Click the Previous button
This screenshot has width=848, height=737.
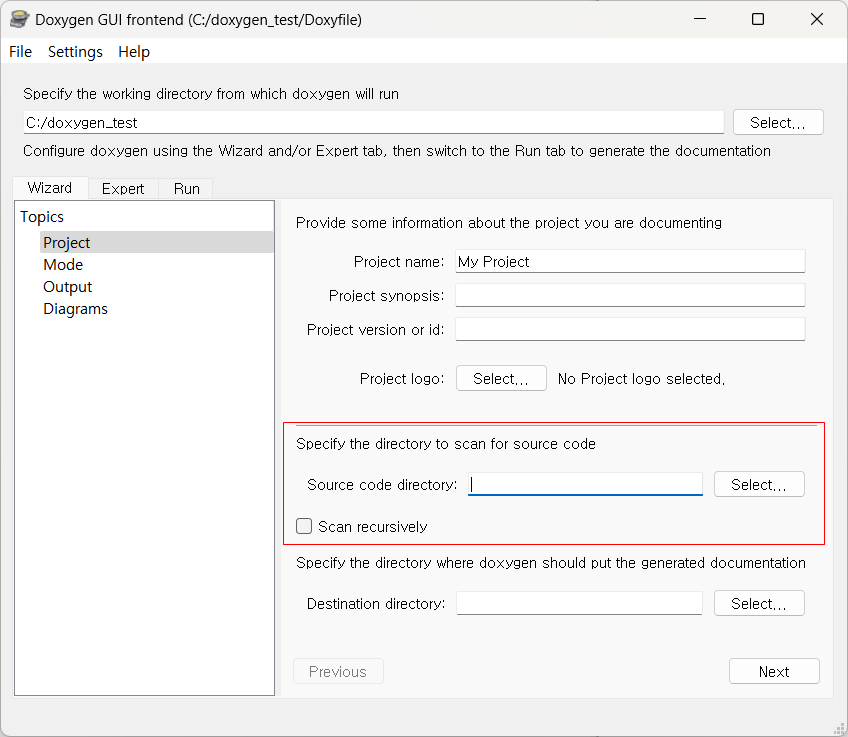coord(338,672)
